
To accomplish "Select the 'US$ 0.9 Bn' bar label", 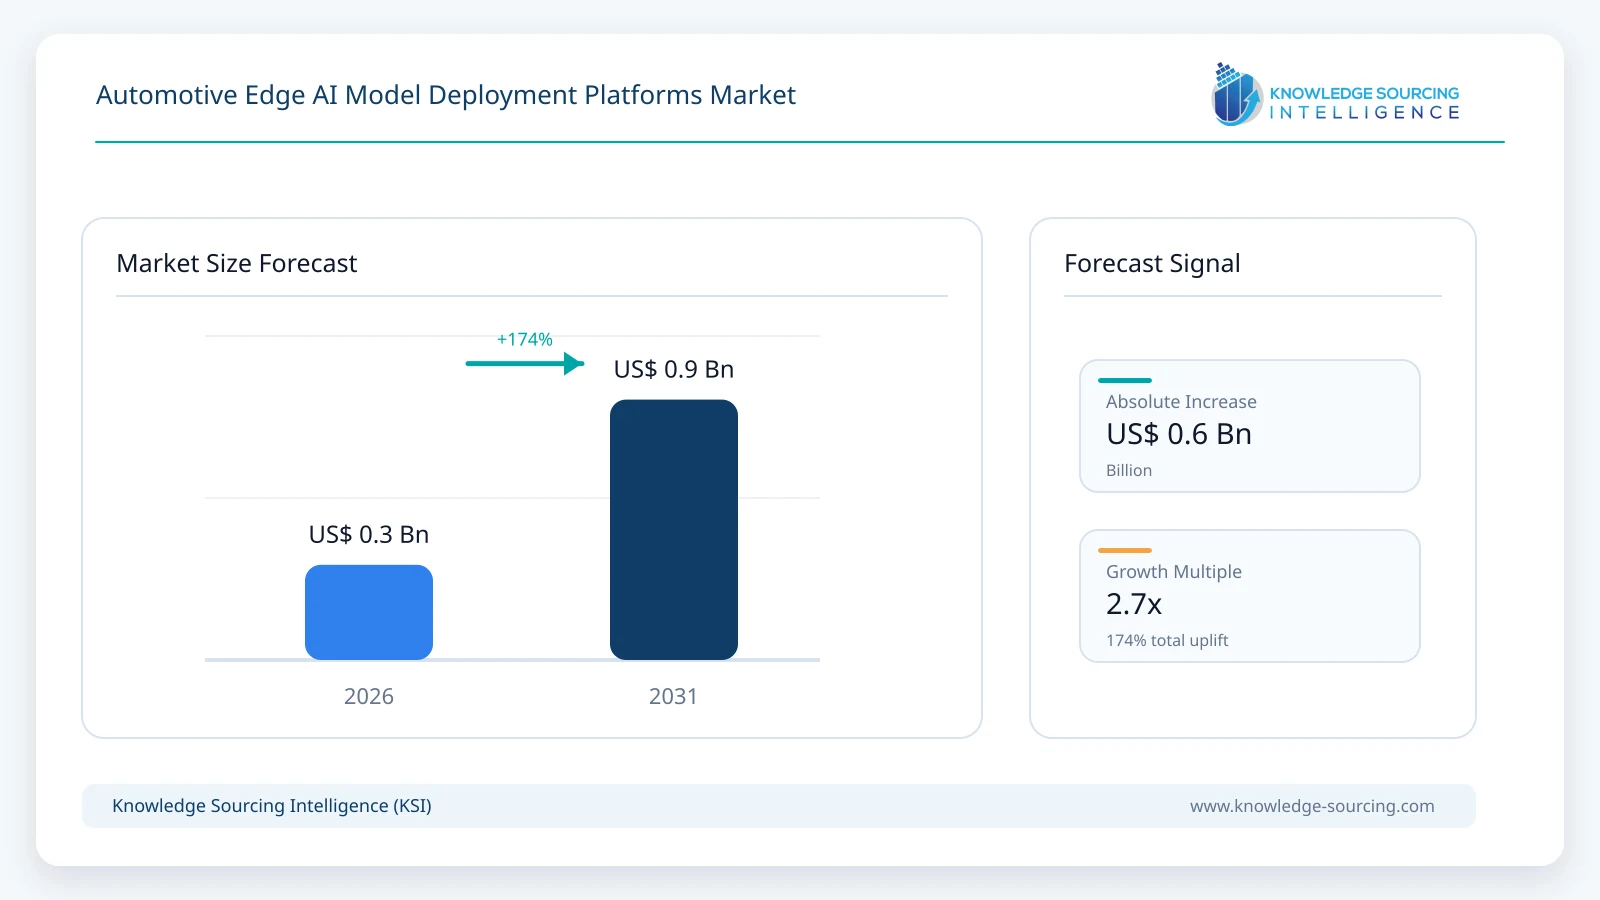I will 674,369.
